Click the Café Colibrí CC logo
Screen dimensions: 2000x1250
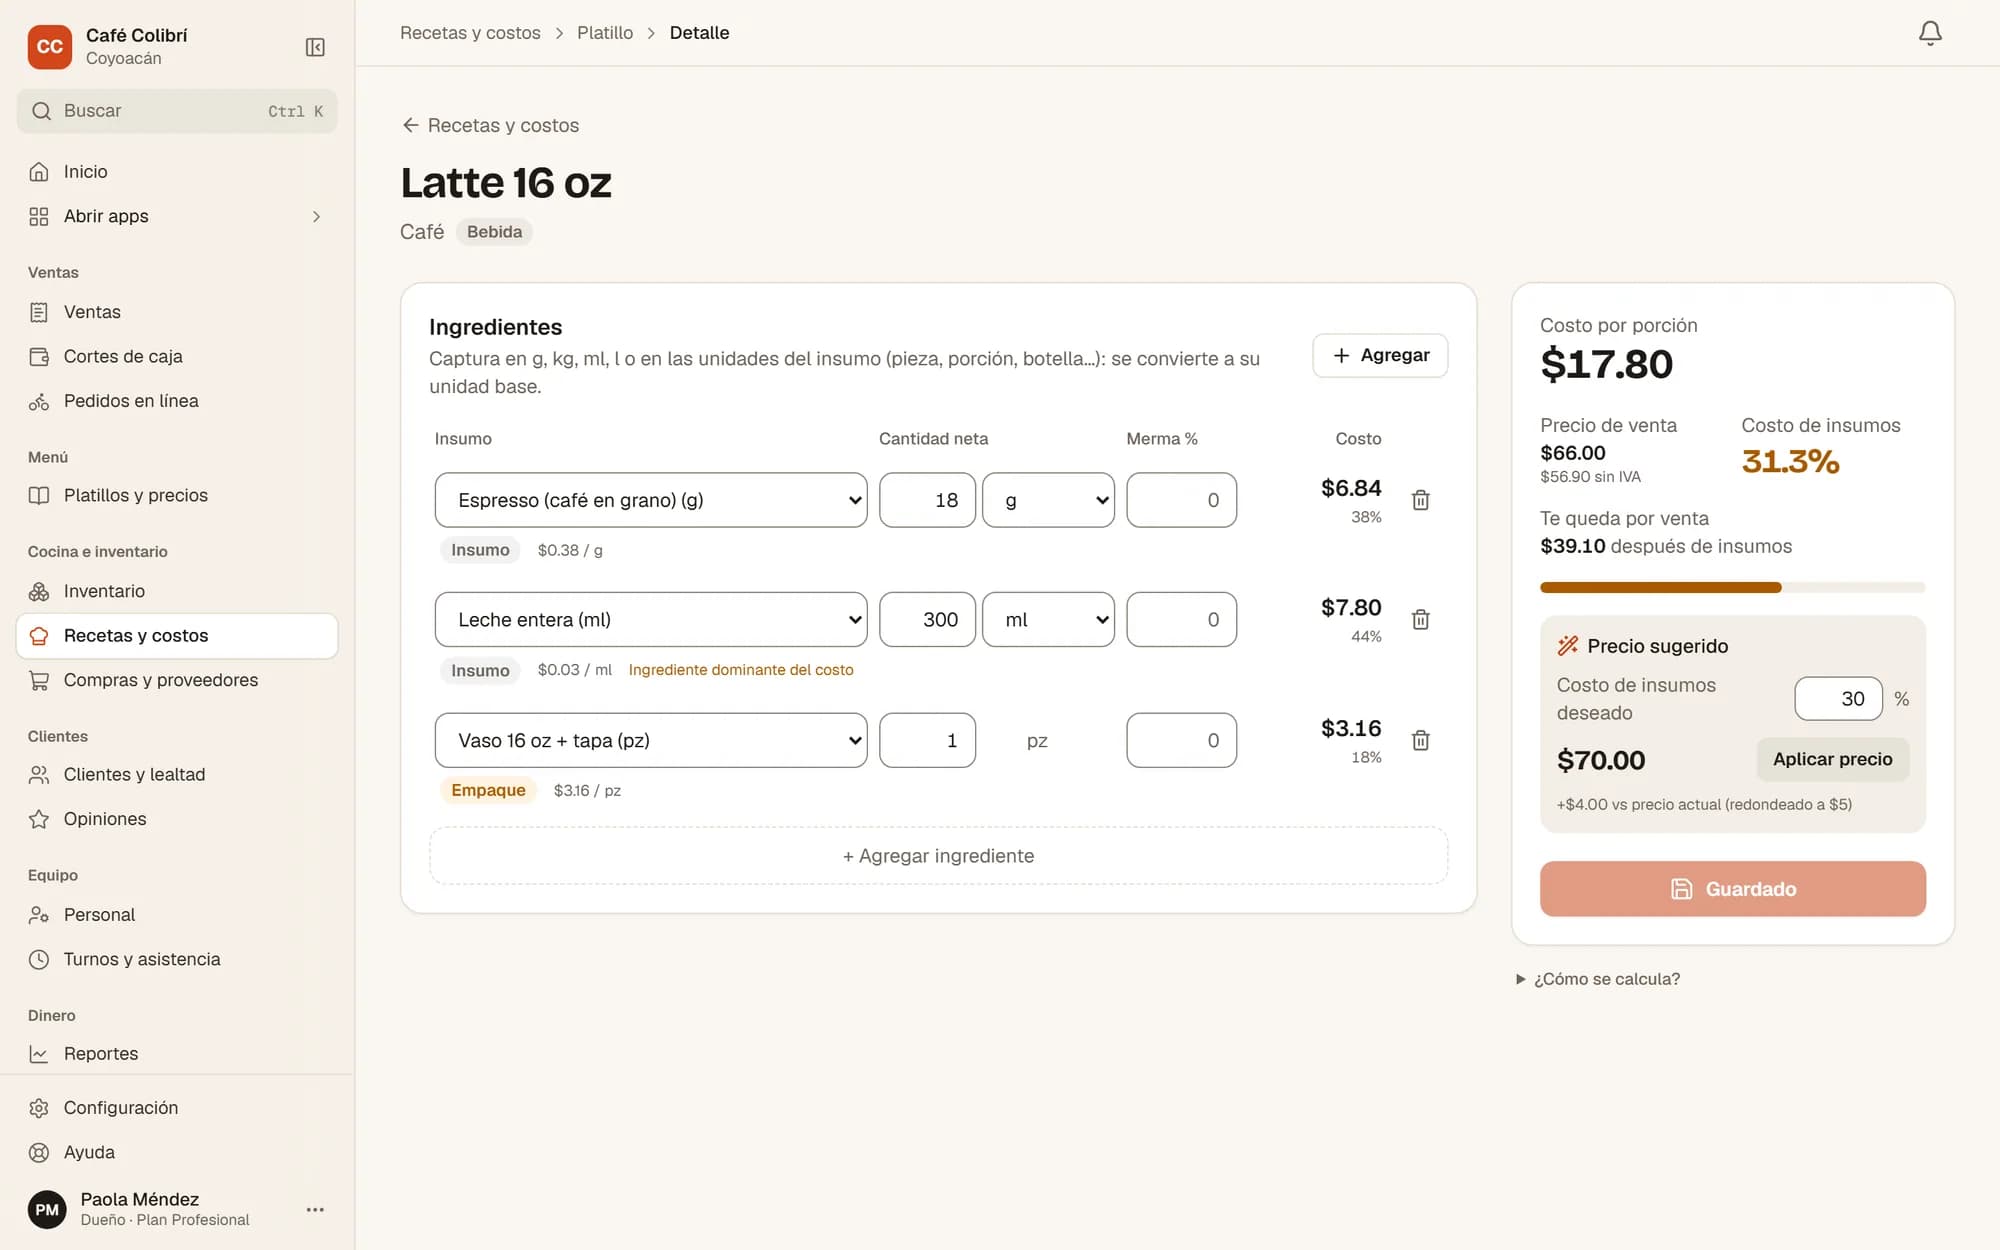(49, 47)
